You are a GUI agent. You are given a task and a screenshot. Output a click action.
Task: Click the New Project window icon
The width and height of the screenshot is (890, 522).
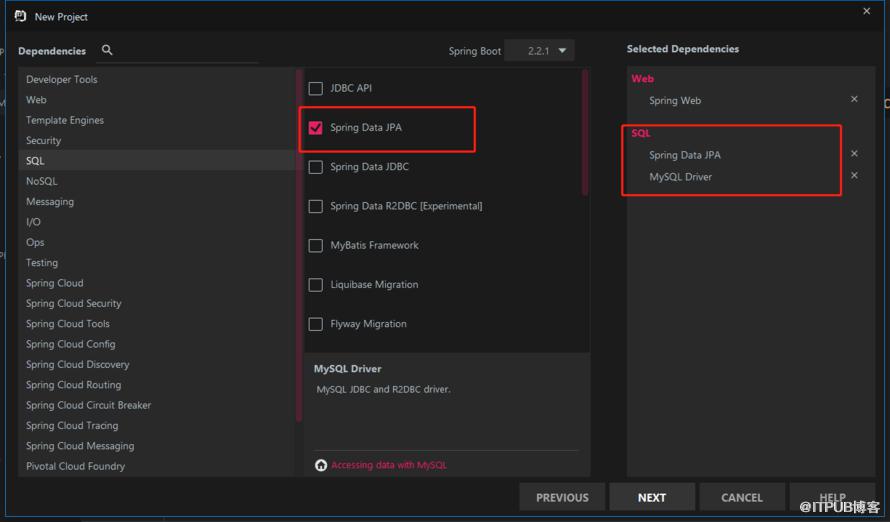[20, 16]
